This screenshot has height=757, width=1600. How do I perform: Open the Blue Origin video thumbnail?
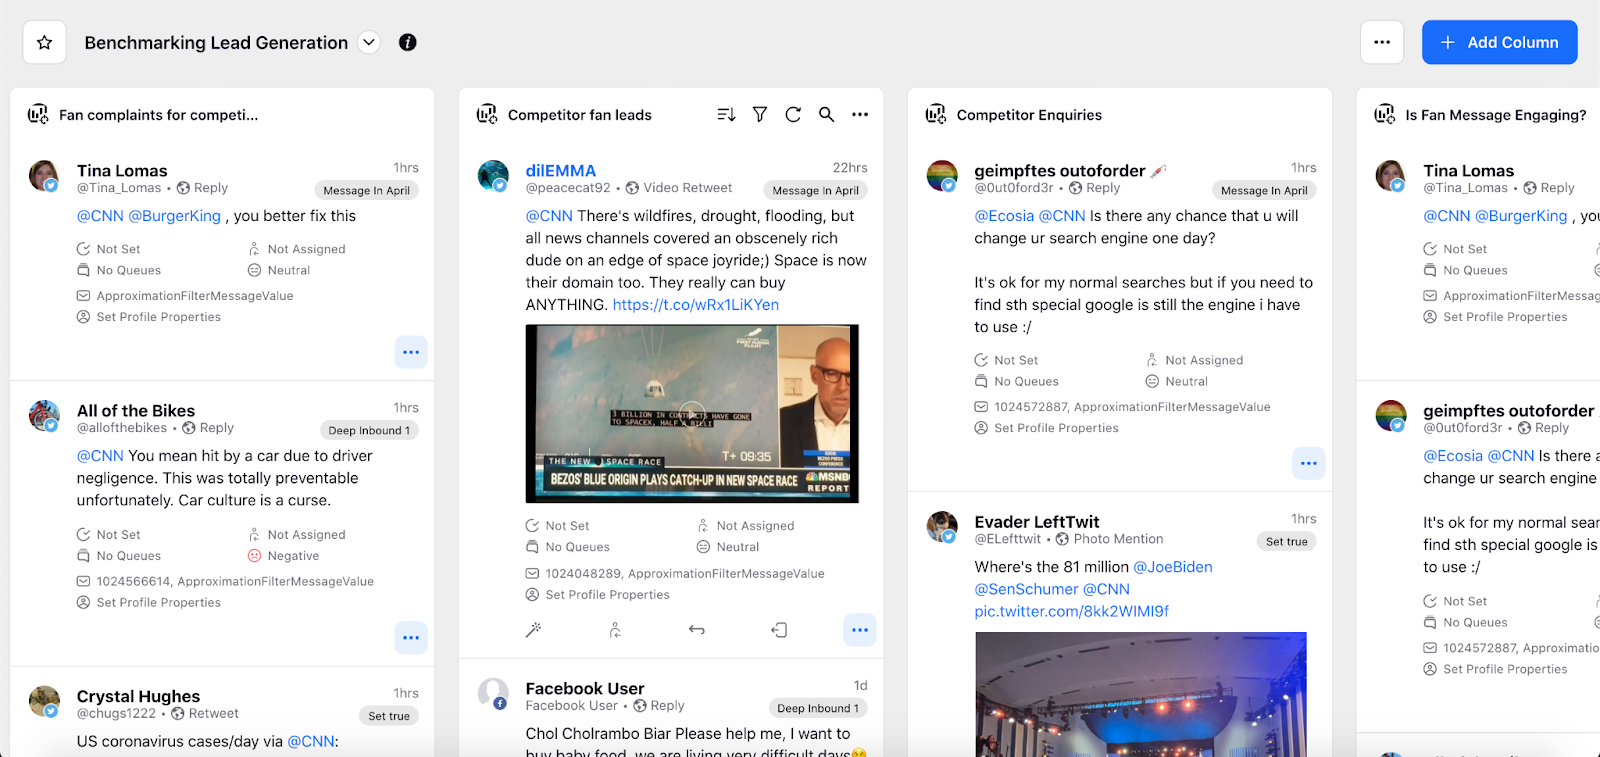tap(692, 413)
